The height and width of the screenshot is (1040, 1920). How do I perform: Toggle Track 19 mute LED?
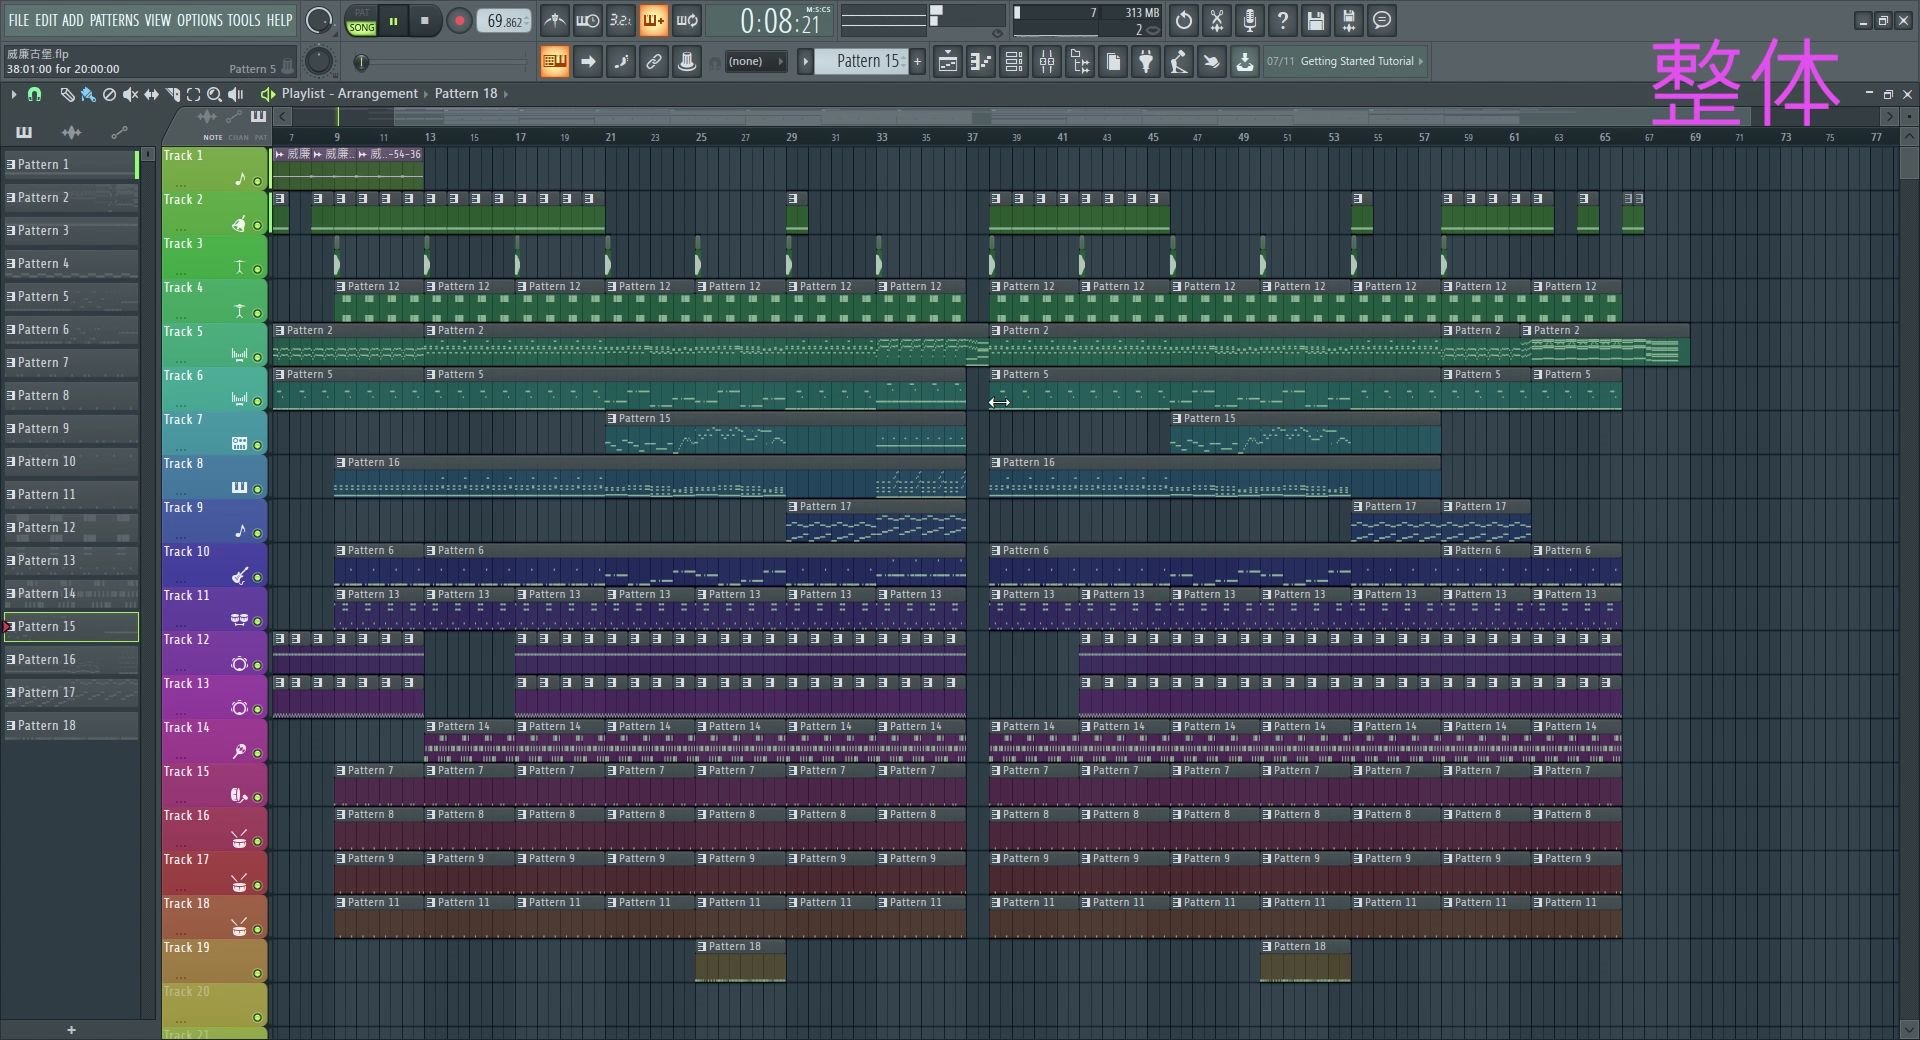coord(257,973)
